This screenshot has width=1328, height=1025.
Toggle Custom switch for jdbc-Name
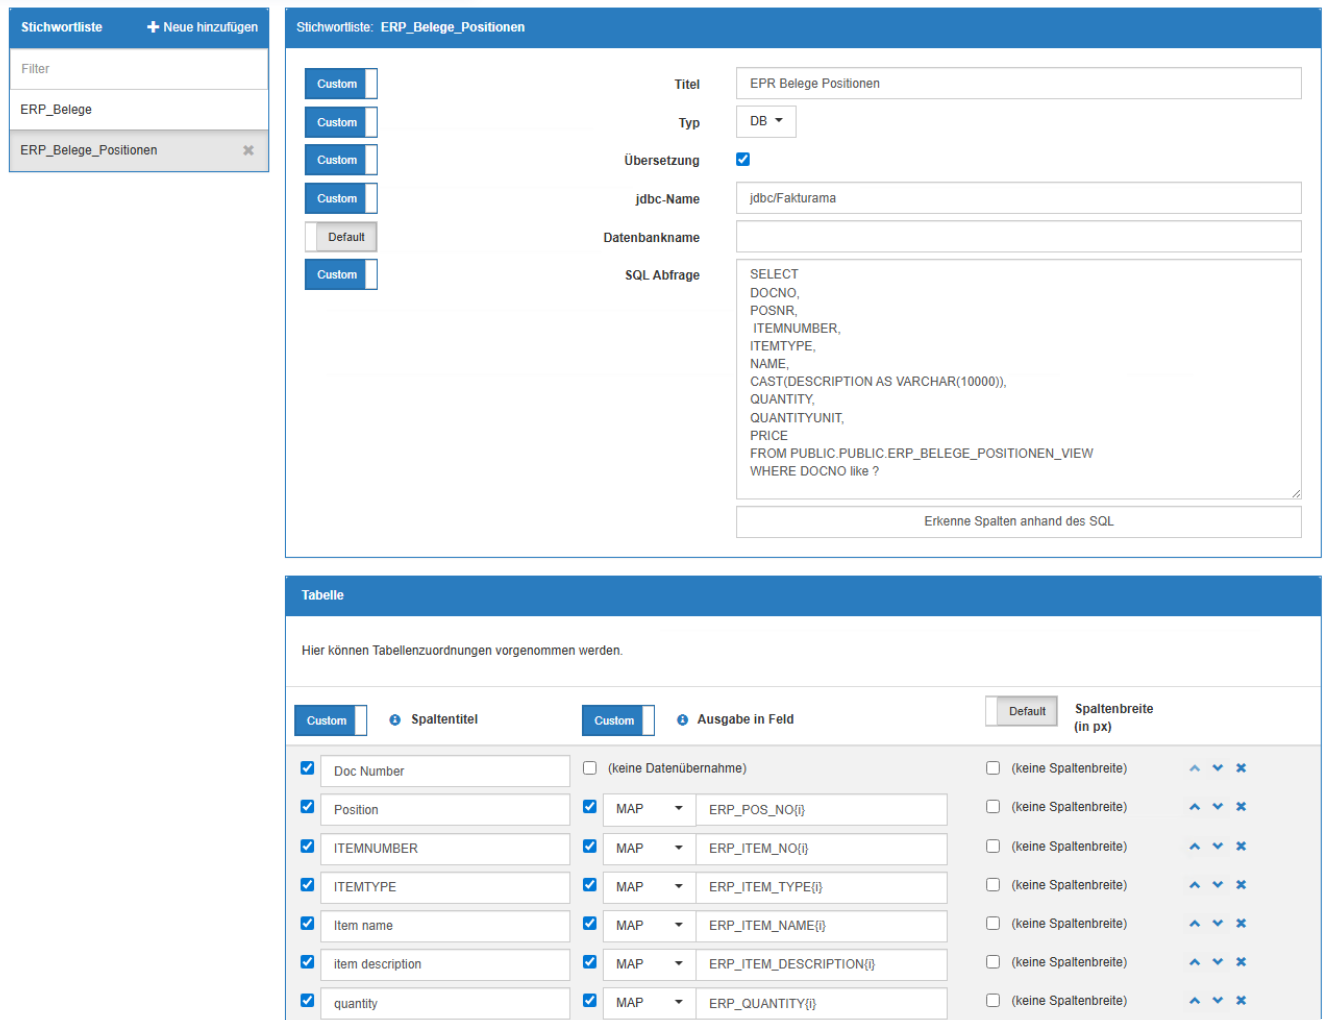pyautogui.click(x=341, y=198)
